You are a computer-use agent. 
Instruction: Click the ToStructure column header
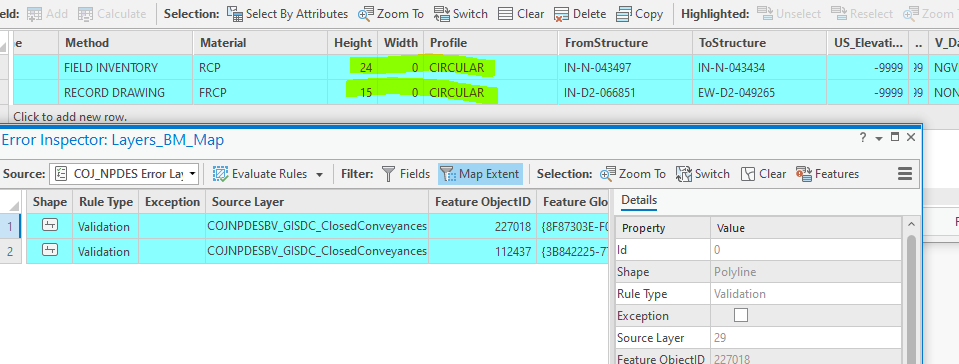(760, 43)
